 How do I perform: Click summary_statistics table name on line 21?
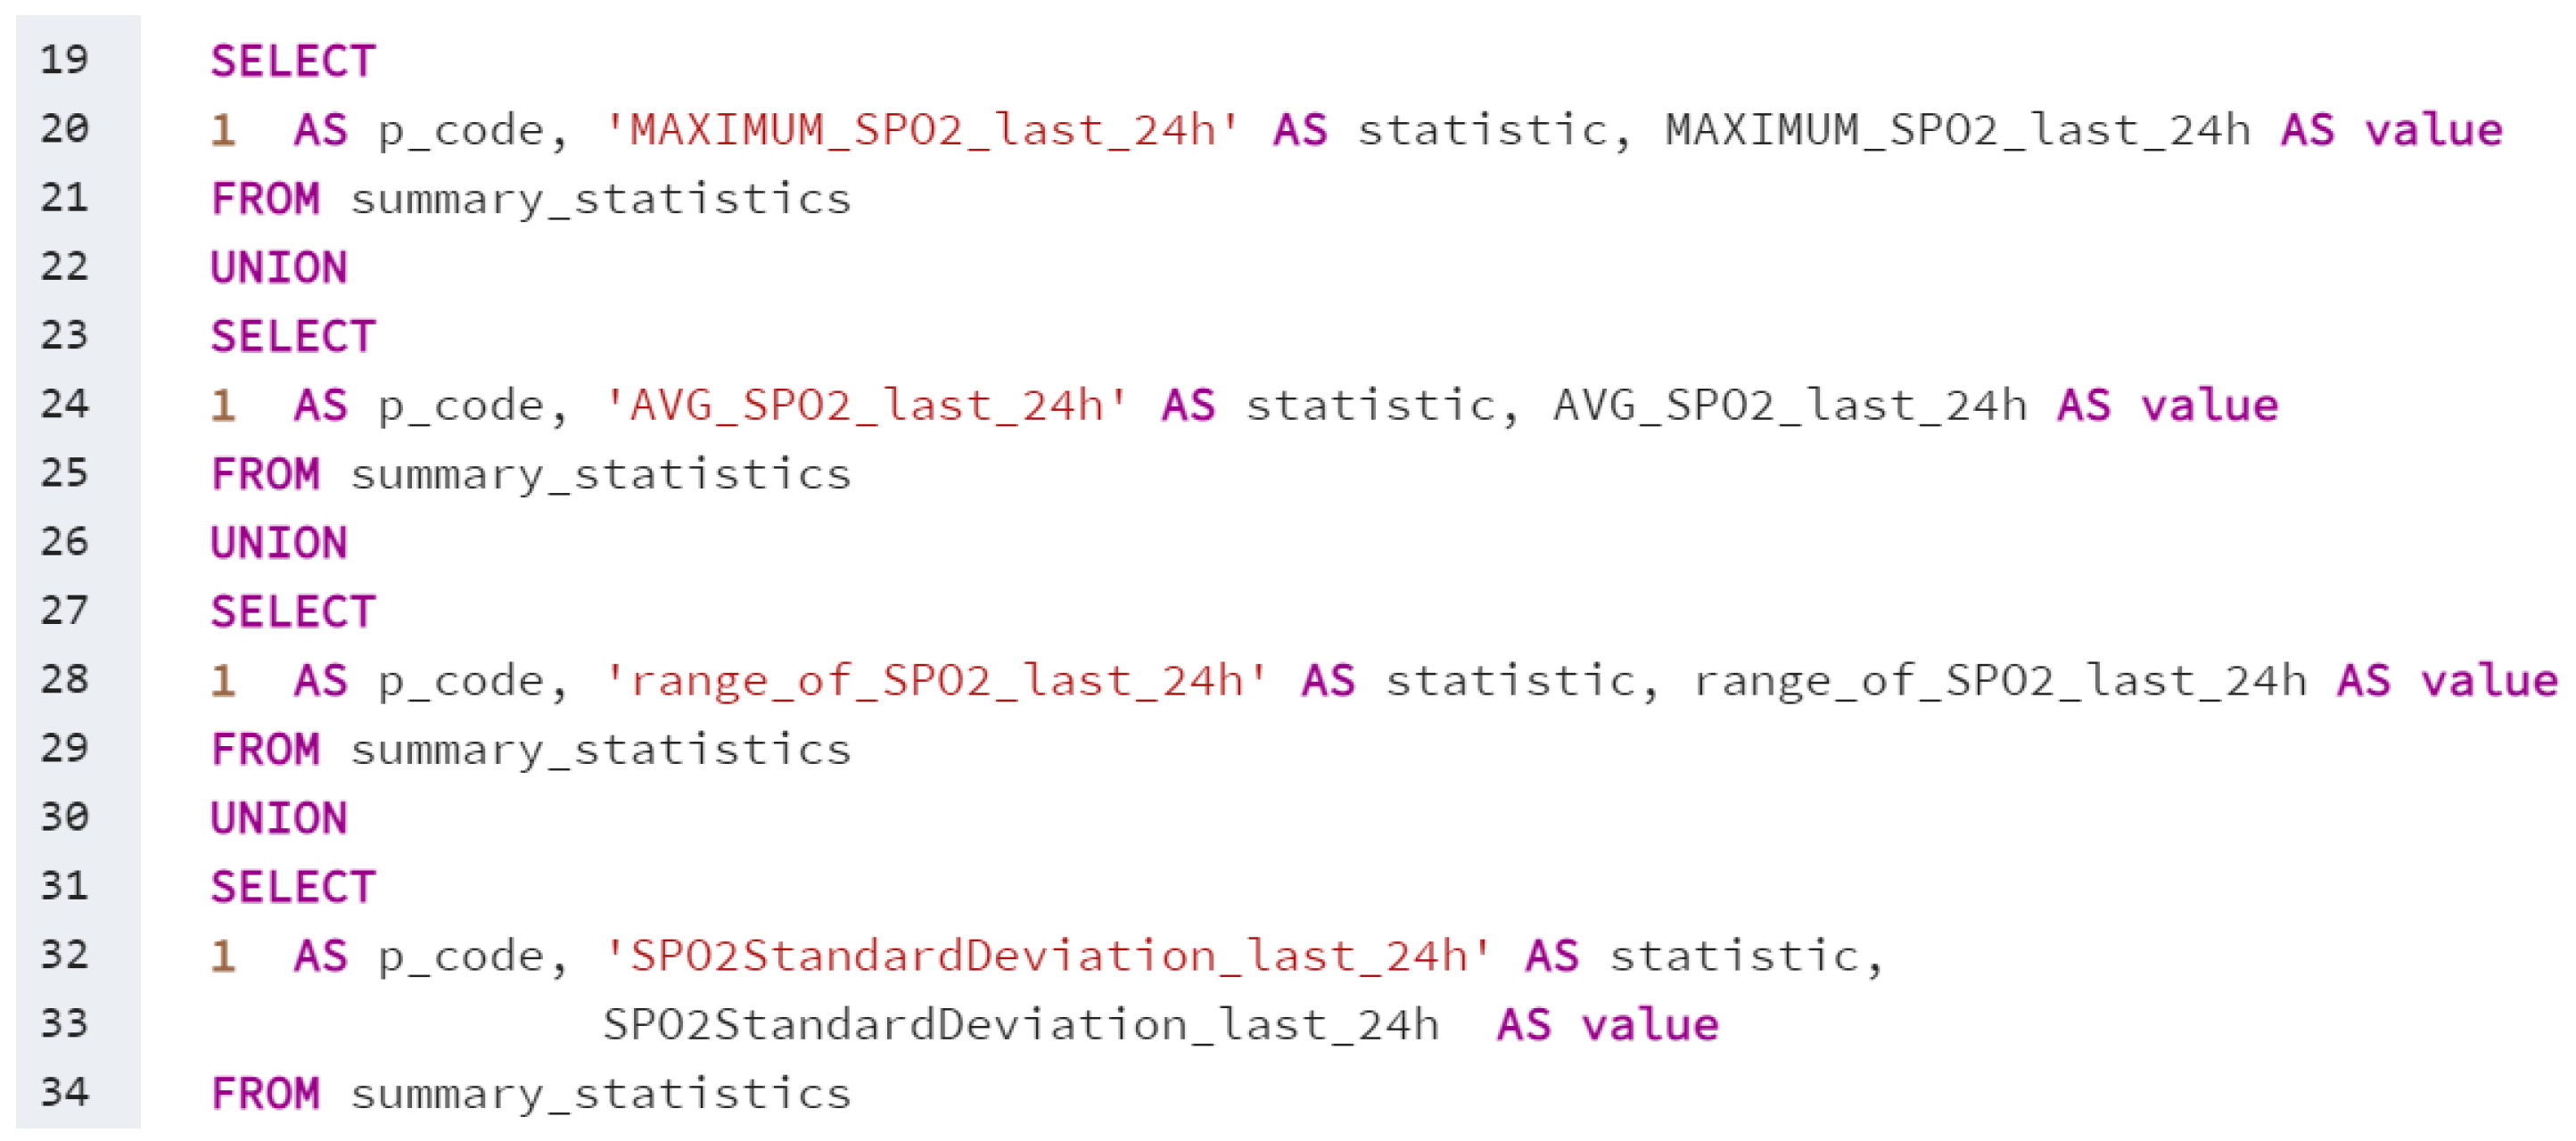click(600, 199)
